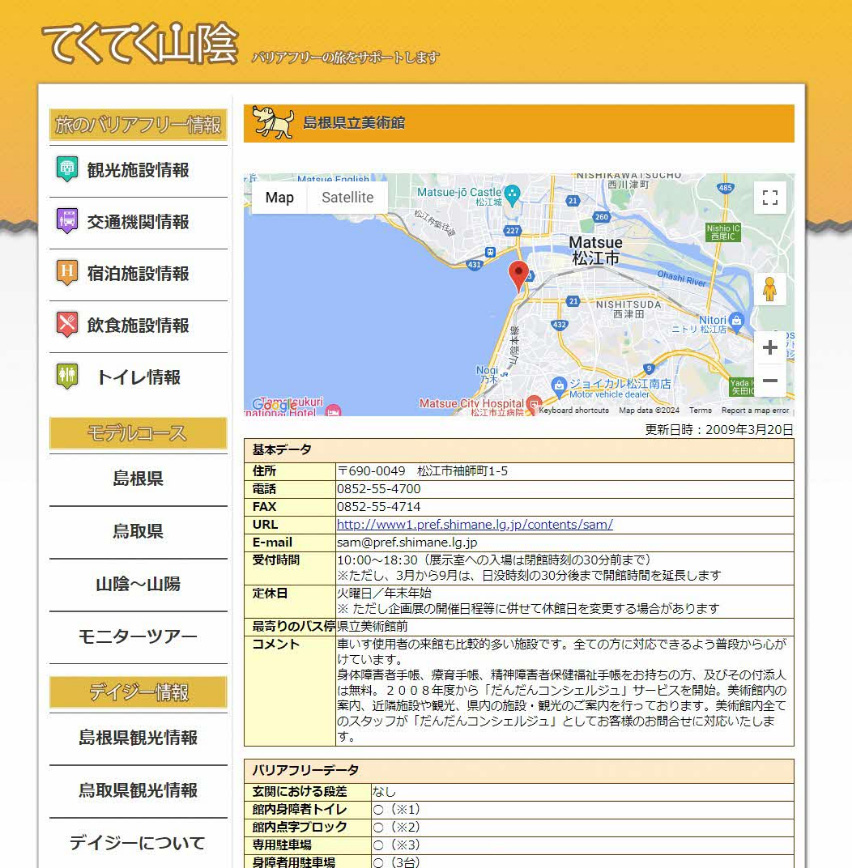The height and width of the screenshot is (868, 852).
Task: Click the dog mascot icon in header
Action: click(273, 122)
